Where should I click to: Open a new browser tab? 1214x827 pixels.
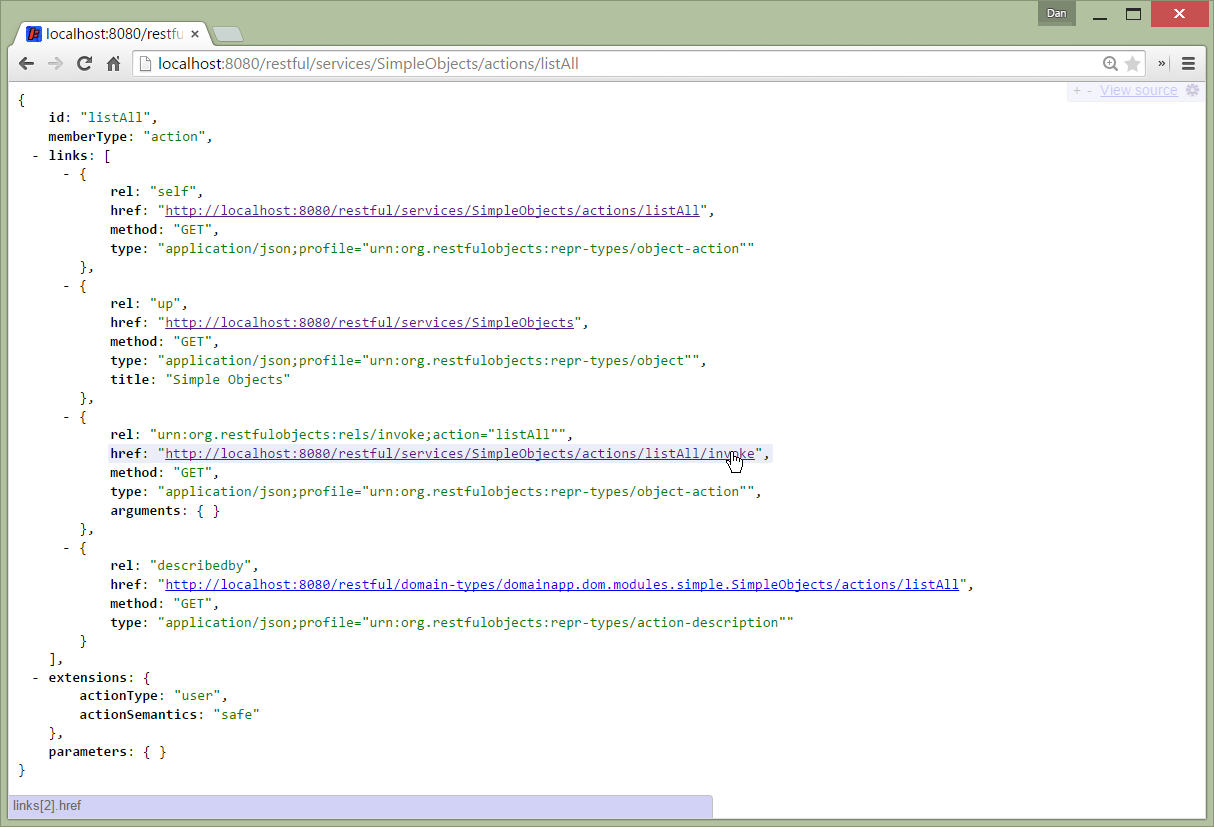(228, 35)
